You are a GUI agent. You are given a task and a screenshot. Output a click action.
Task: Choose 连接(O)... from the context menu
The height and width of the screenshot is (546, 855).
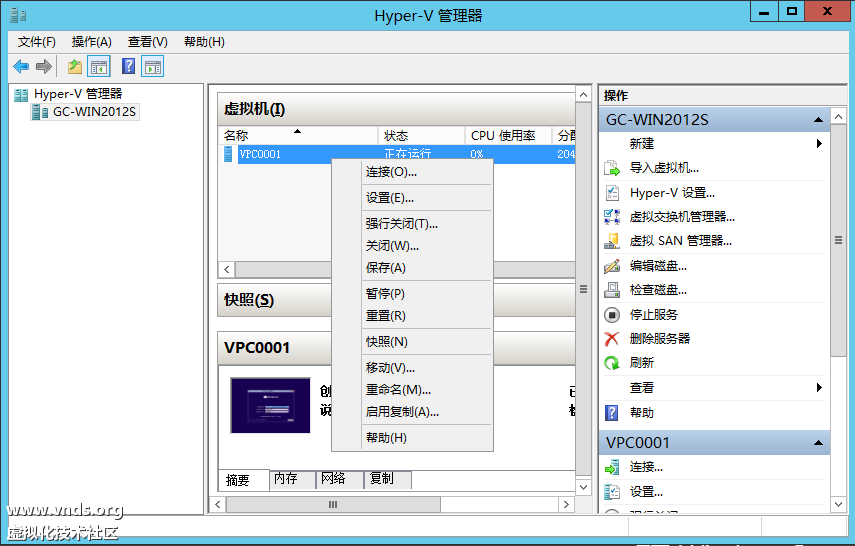(412, 172)
